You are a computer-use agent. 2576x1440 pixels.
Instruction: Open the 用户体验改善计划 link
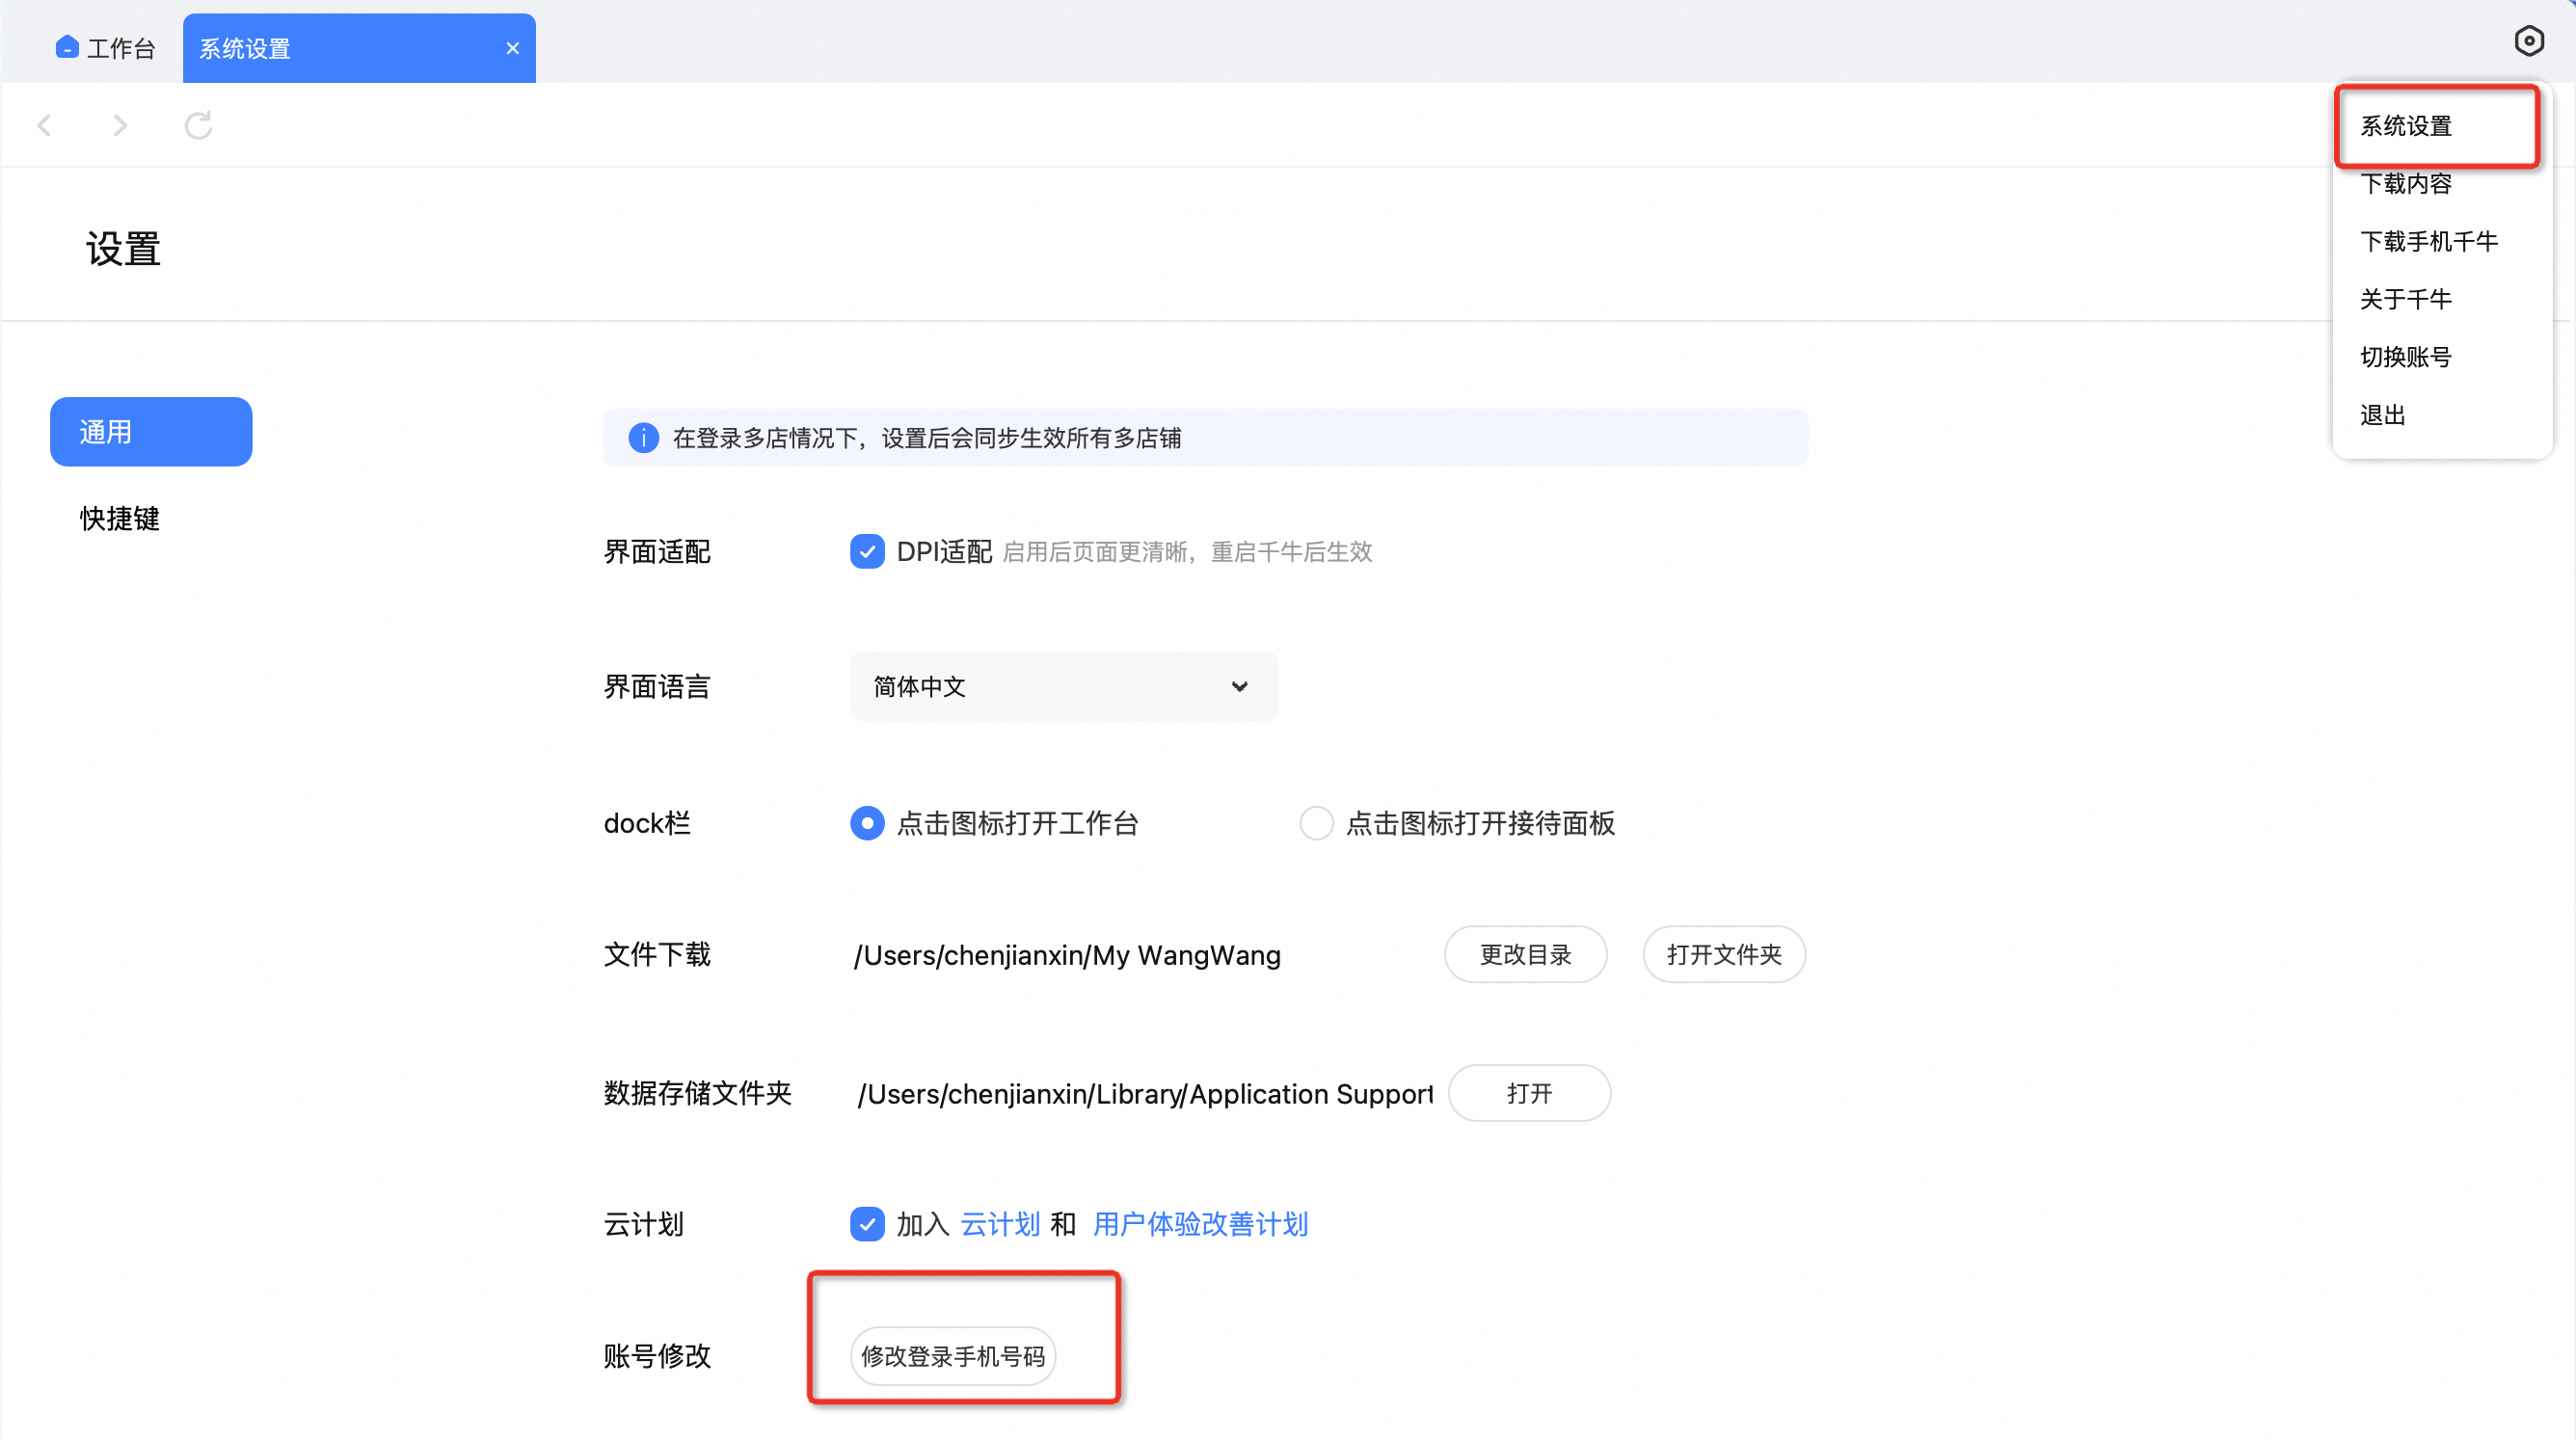coord(1200,1224)
